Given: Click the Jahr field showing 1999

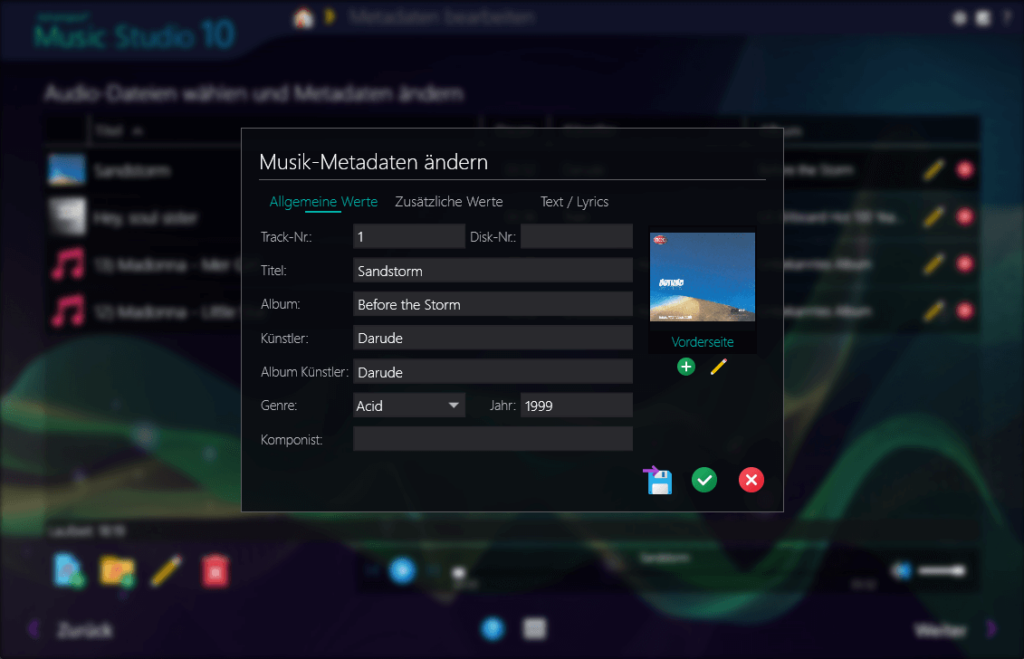Looking at the screenshot, I should click(576, 406).
